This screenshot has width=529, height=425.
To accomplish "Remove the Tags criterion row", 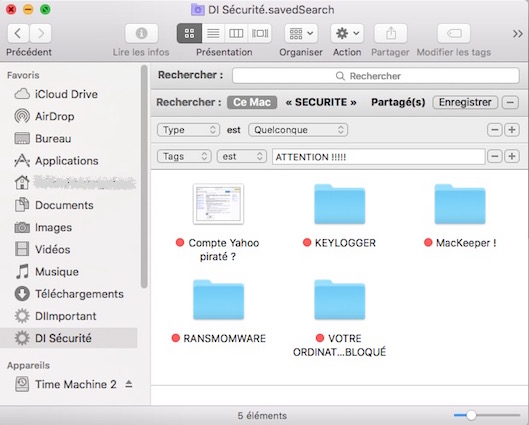I will 495,157.
